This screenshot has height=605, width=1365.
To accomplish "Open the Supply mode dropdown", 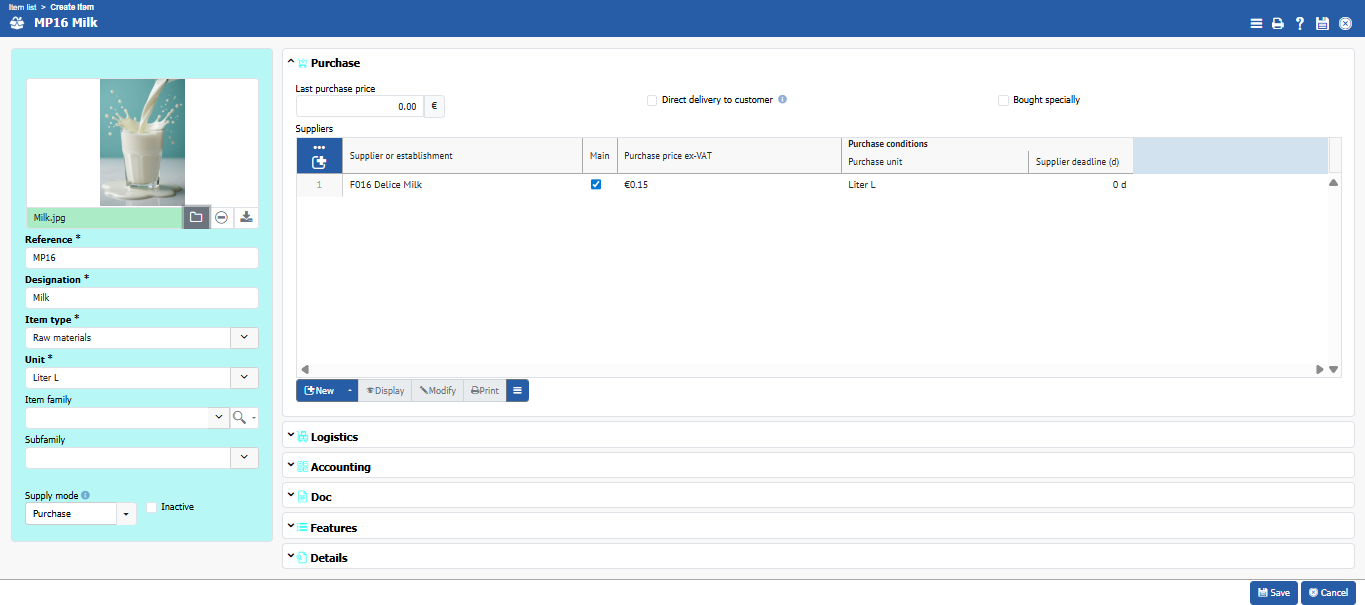I will 126,514.
